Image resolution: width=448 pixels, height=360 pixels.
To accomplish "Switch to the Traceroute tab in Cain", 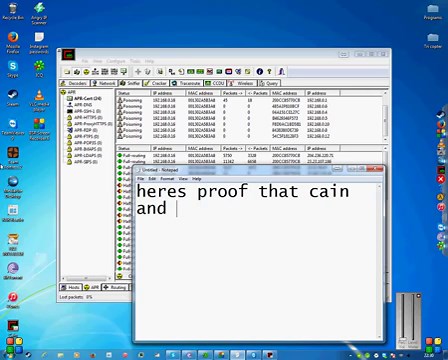I will coord(186,83).
